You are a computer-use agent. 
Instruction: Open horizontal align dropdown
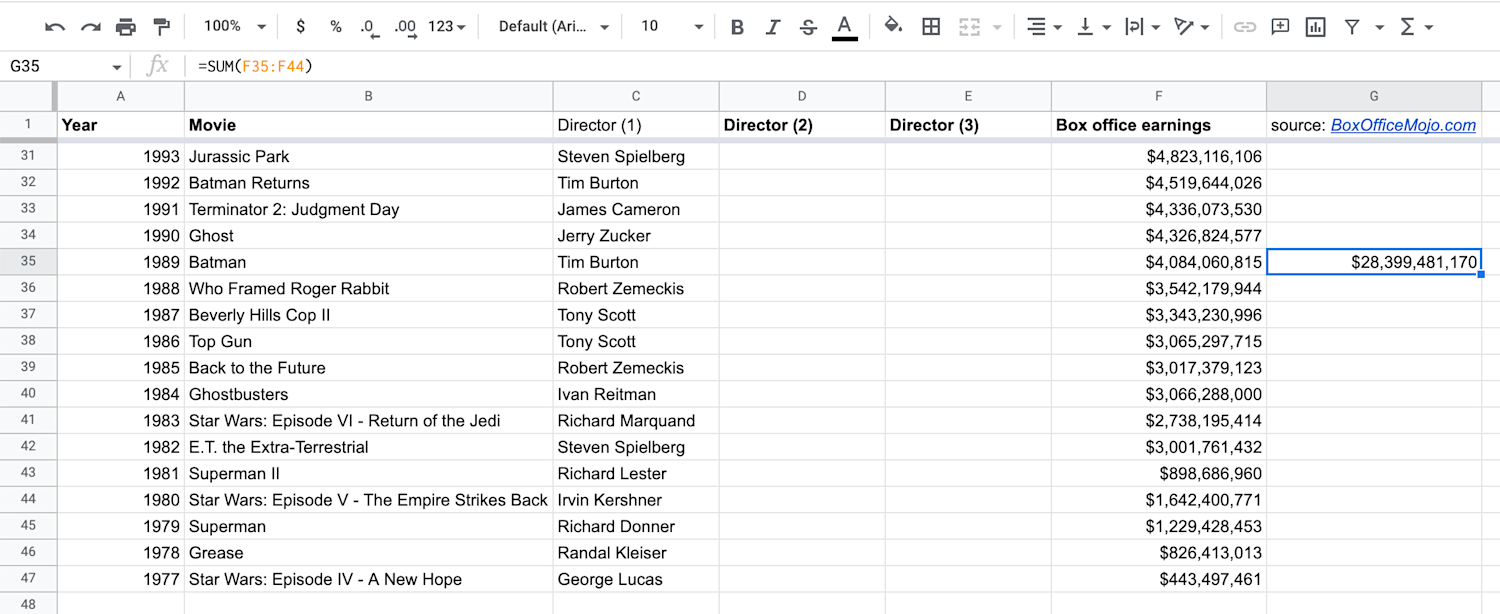1045,27
